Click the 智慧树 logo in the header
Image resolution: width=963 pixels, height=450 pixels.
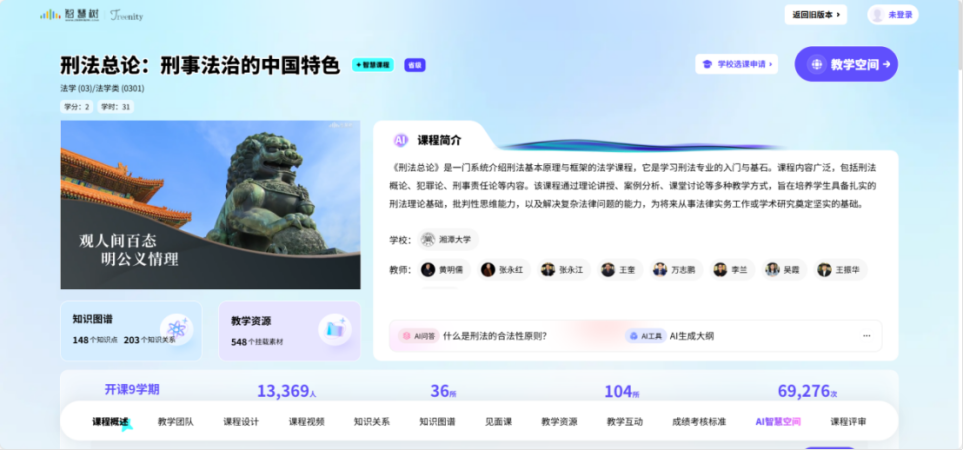click(x=66, y=14)
